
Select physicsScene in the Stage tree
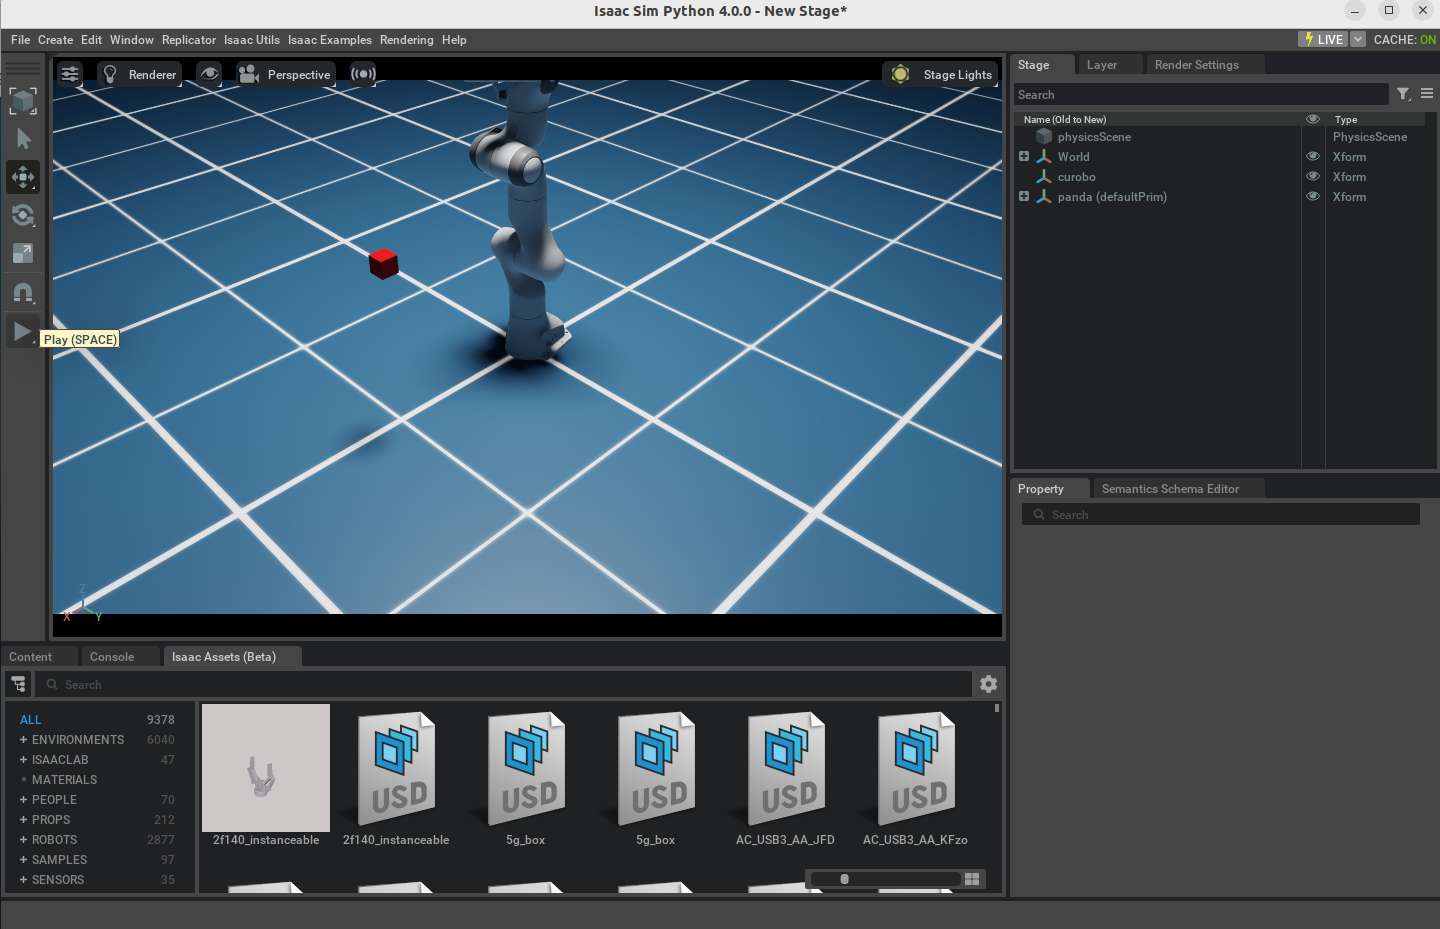(x=1094, y=137)
